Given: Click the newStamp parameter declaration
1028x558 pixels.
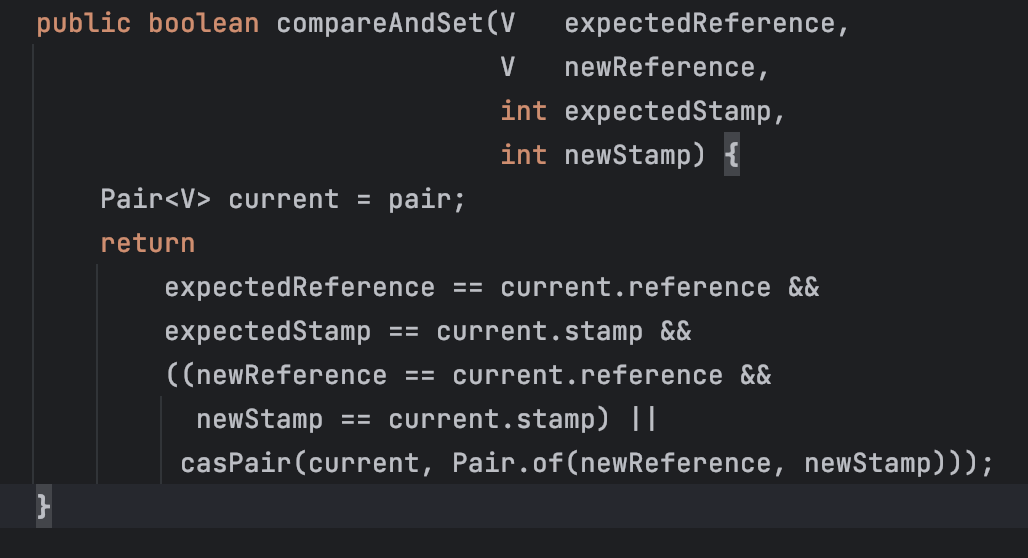Looking at the screenshot, I should coord(628,155).
